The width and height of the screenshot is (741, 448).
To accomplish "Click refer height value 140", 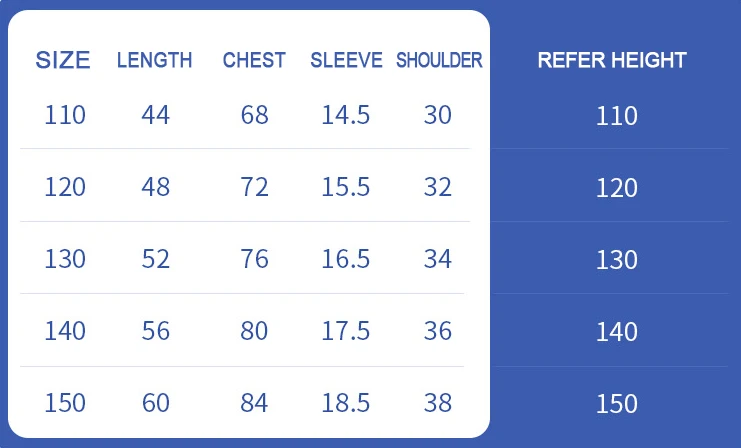I will click(616, 332).
